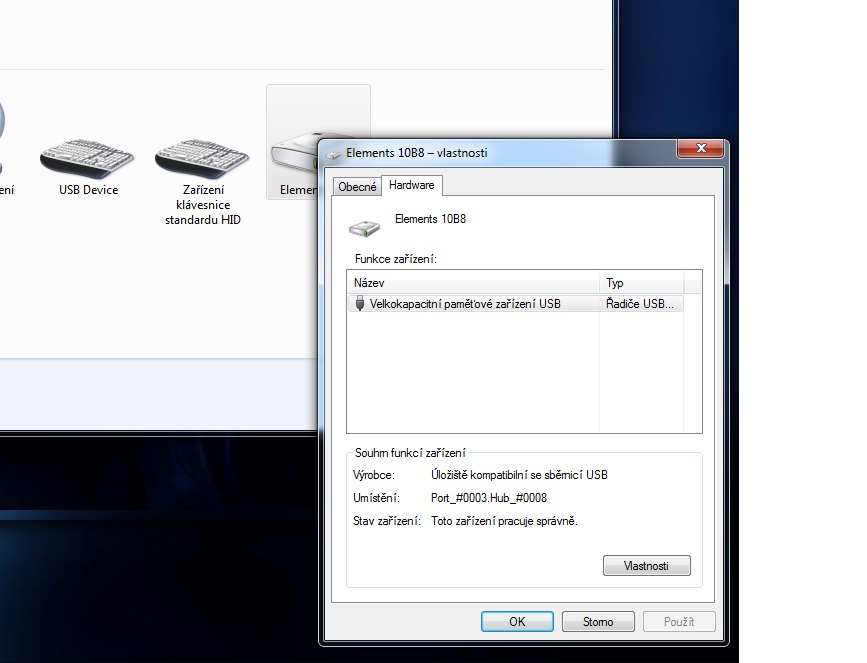867x663 pixels.
Task: Click the USB plug icon in device list
Action: click(360, 303)
